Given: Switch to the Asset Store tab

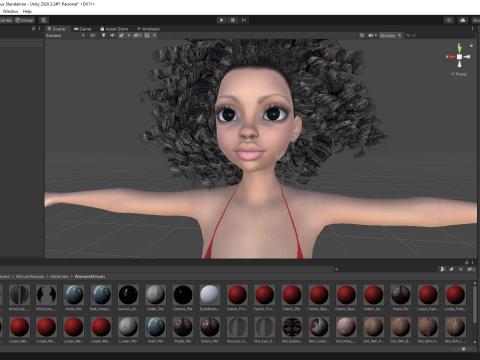Looking at the screenshot, I should tap(114, 29).
